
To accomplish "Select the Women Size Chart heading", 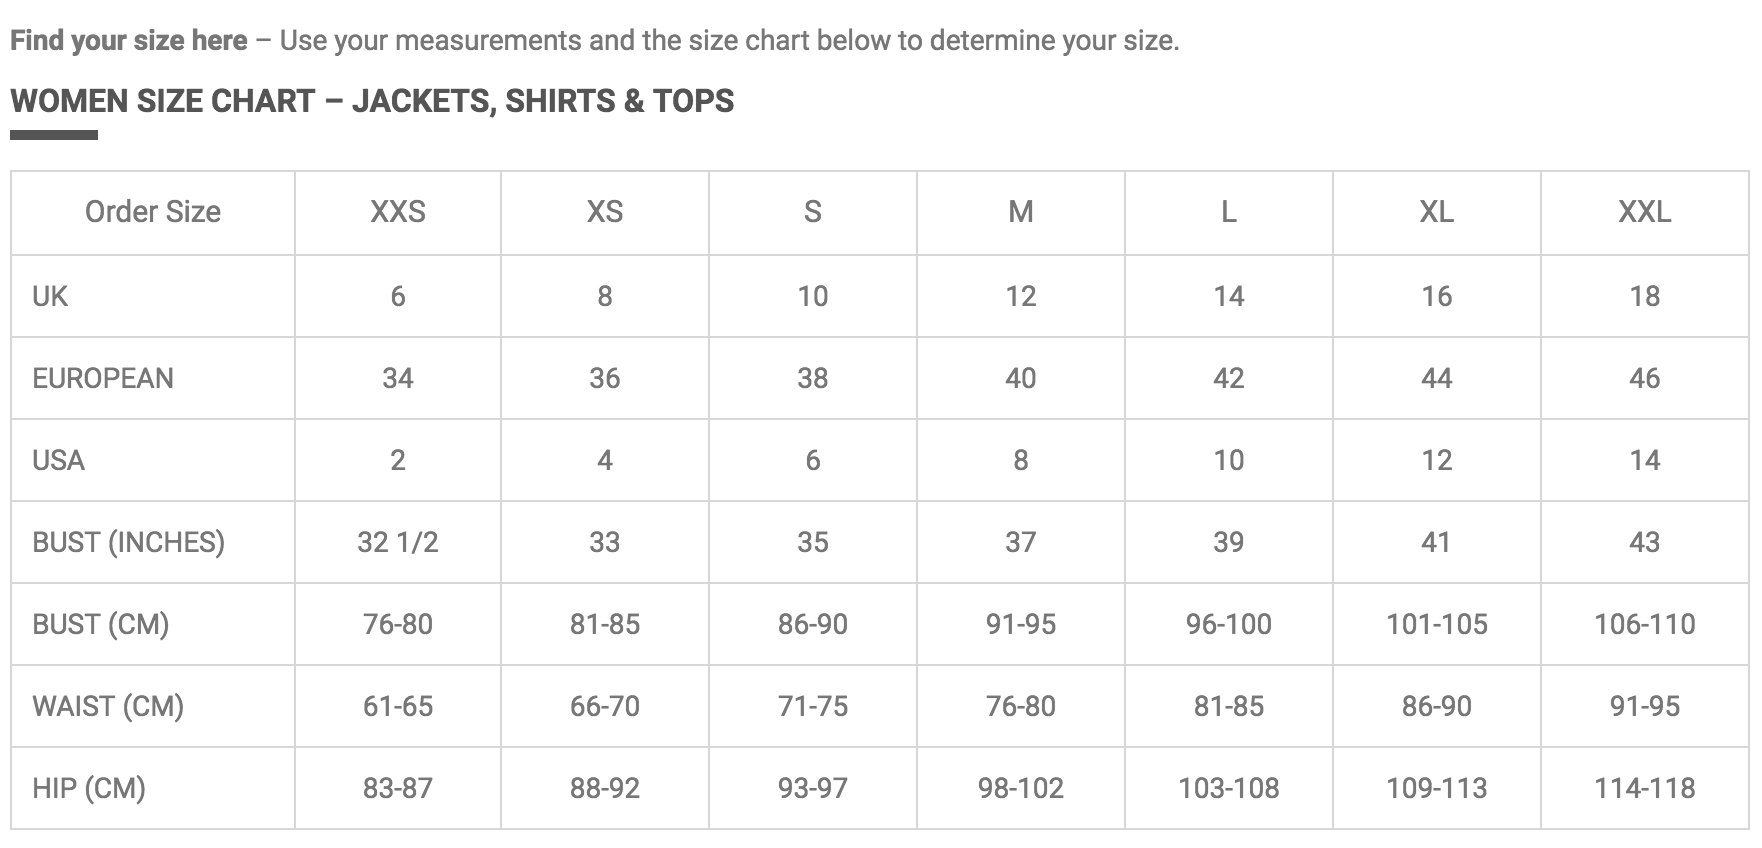I will 372,101.
